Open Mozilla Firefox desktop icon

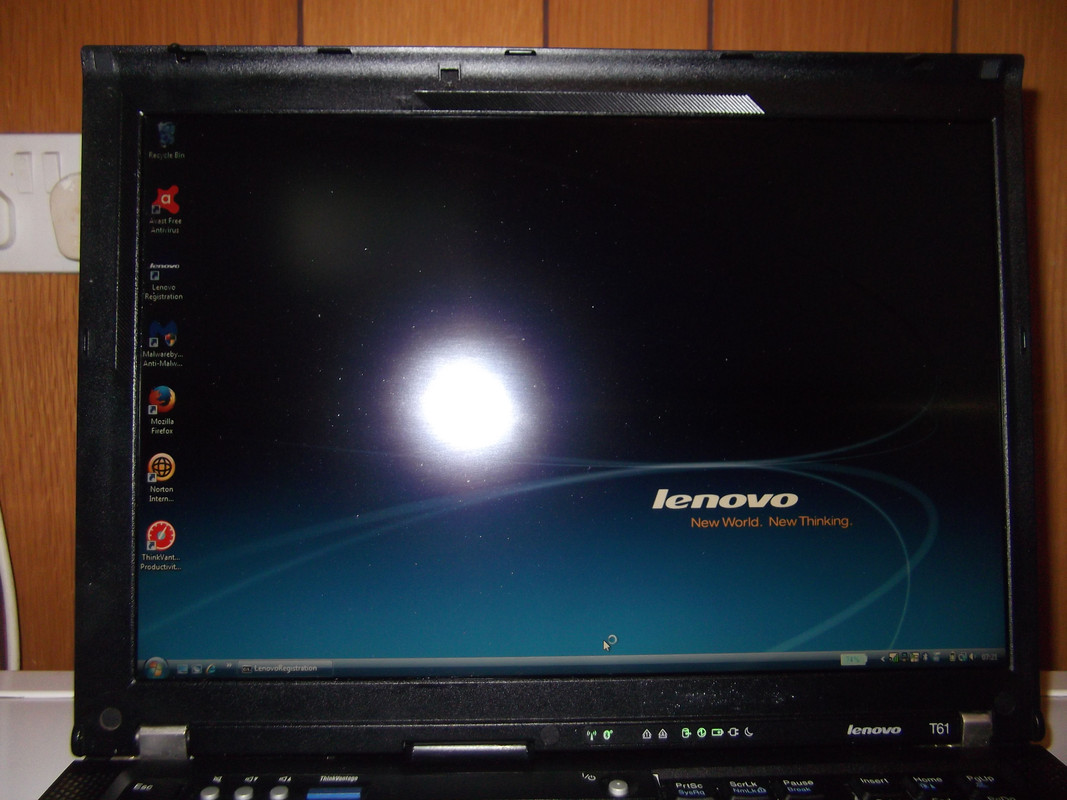click(162, 410)
